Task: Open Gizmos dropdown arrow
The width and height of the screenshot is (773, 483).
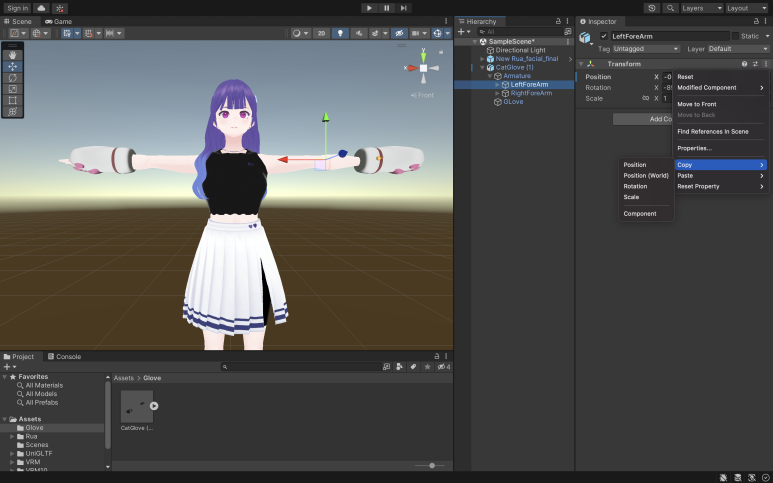Action: [448, 33]
